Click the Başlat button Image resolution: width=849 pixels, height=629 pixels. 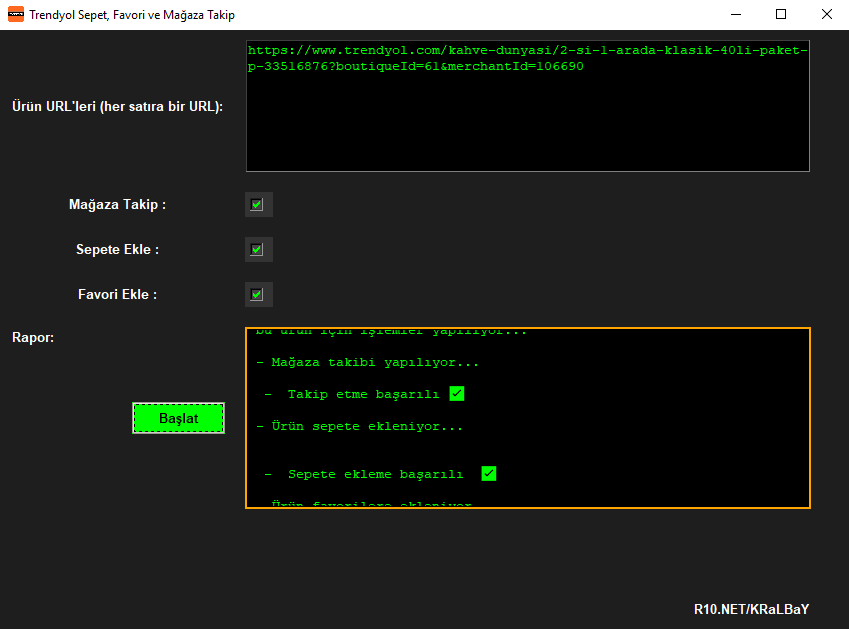178,418
